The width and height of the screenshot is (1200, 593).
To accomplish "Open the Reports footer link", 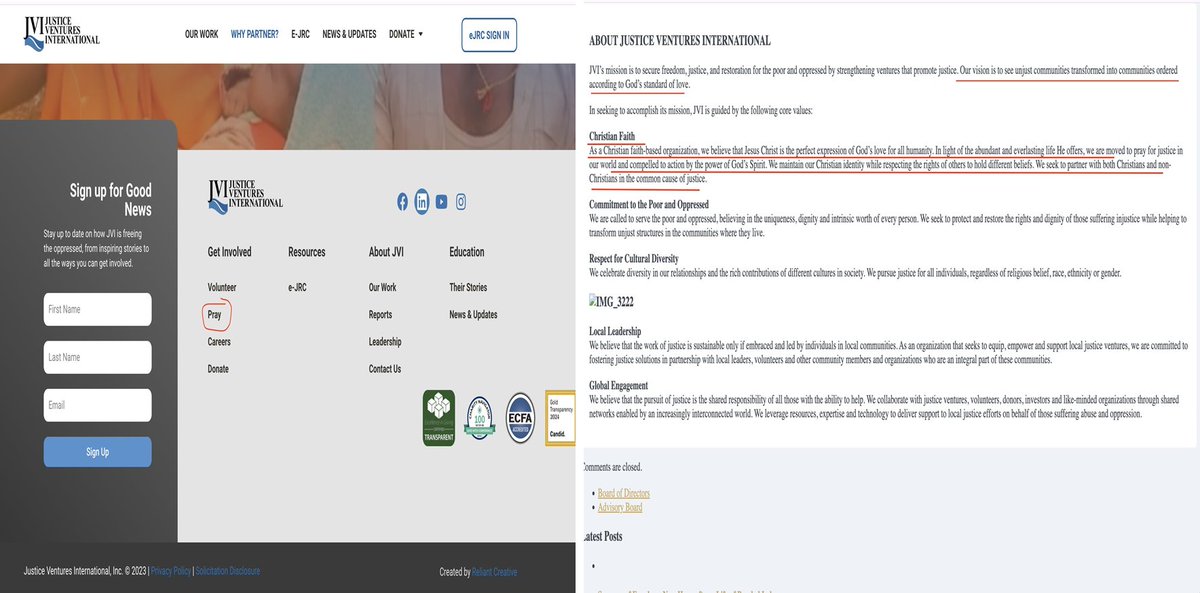I will coord(380,314).
